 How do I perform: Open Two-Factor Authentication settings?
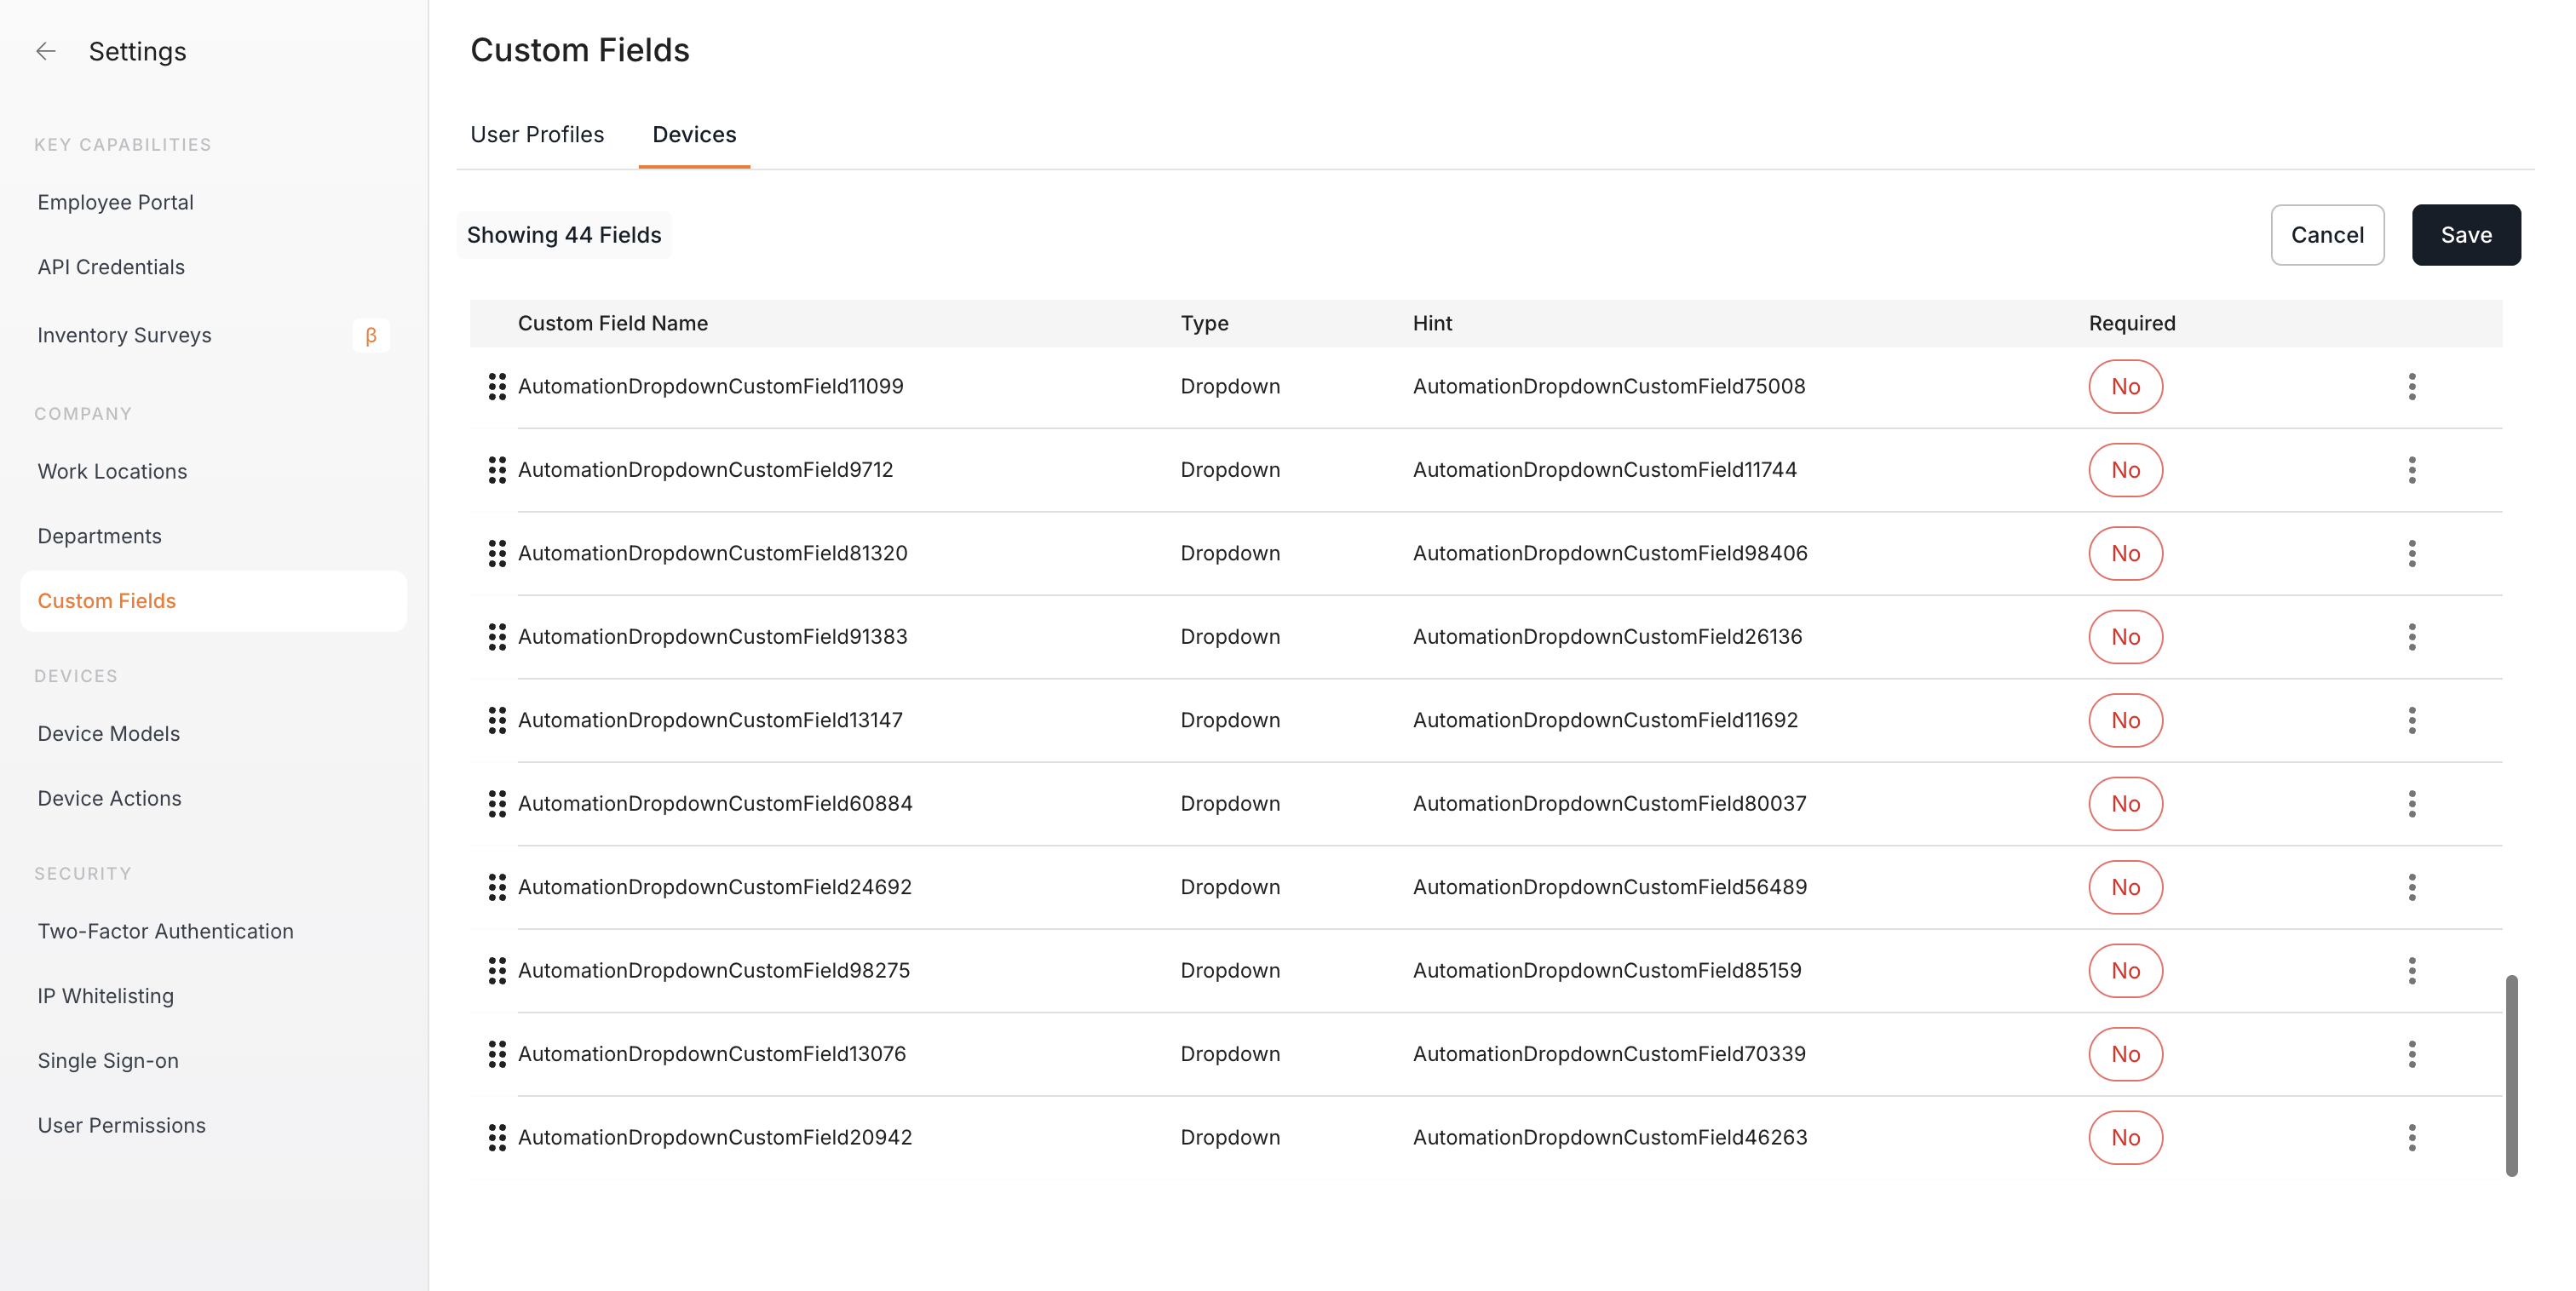pos(166,932)
